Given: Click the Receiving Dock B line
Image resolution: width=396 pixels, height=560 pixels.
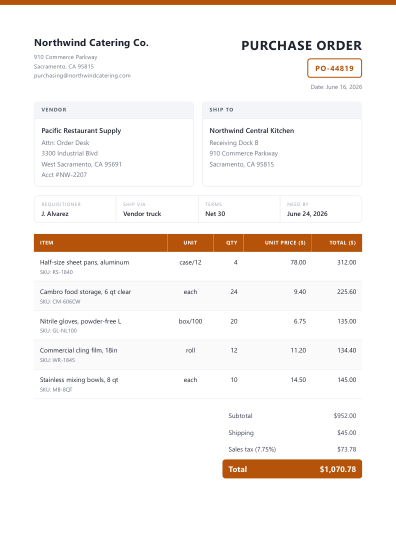Looking at the screenshot, I should click(234, 143).
